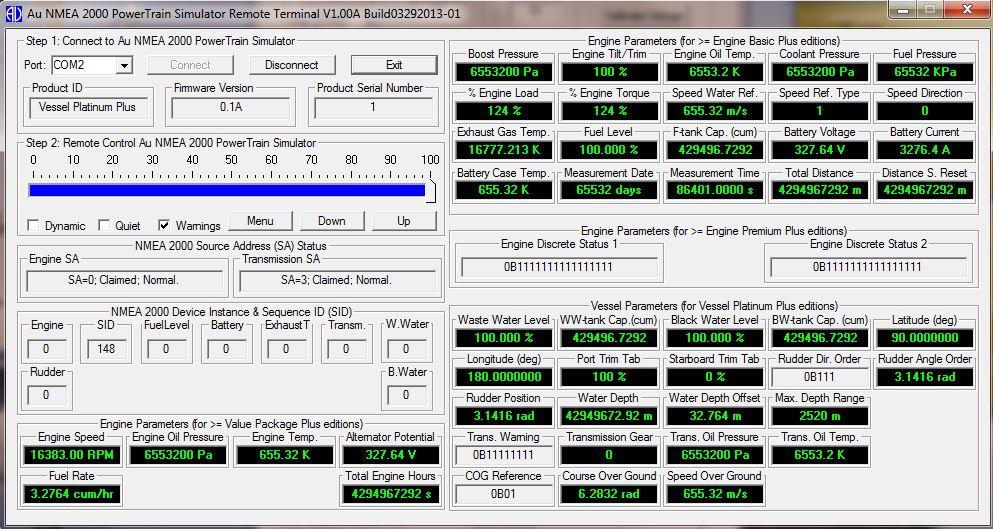Click the B.Water instance field
Viewport: 993px width, 529px height.
pyautogui.click(x=406, y=395)
